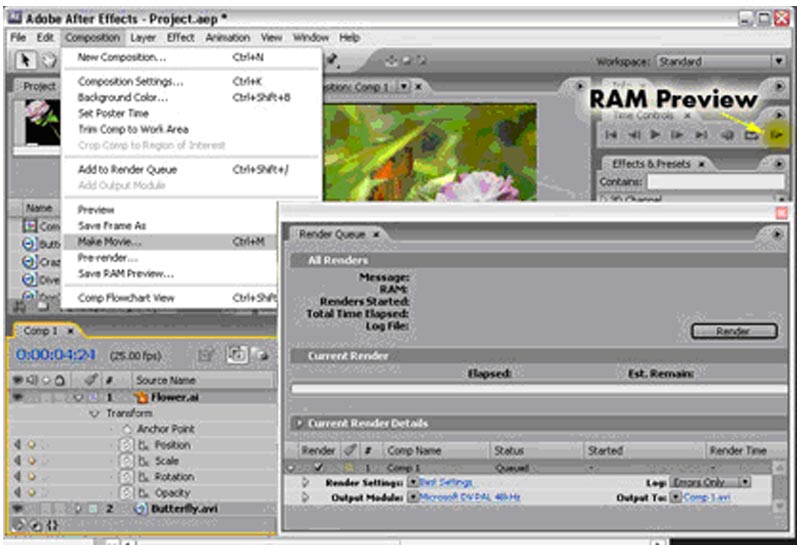800x550 pixels.
Task: Toggle Opacity keyframe checkbox diamond
Action: pyautogui.click(x=32, y=493)
